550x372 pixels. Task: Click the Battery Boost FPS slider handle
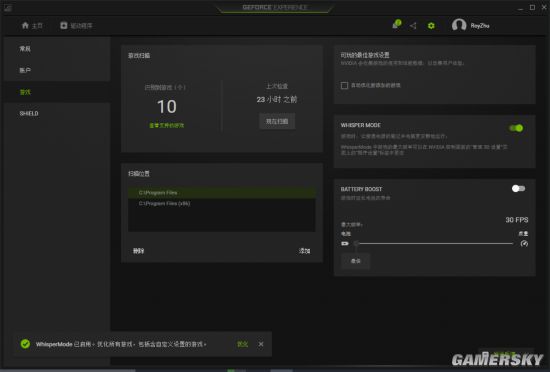pos(356,243)
